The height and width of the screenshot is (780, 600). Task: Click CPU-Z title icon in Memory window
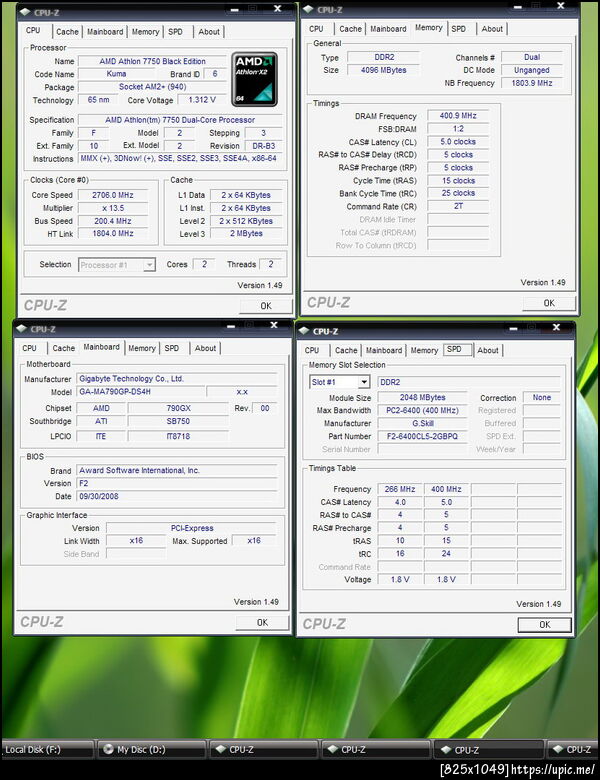pyautogui.click(x=308, y=9)
